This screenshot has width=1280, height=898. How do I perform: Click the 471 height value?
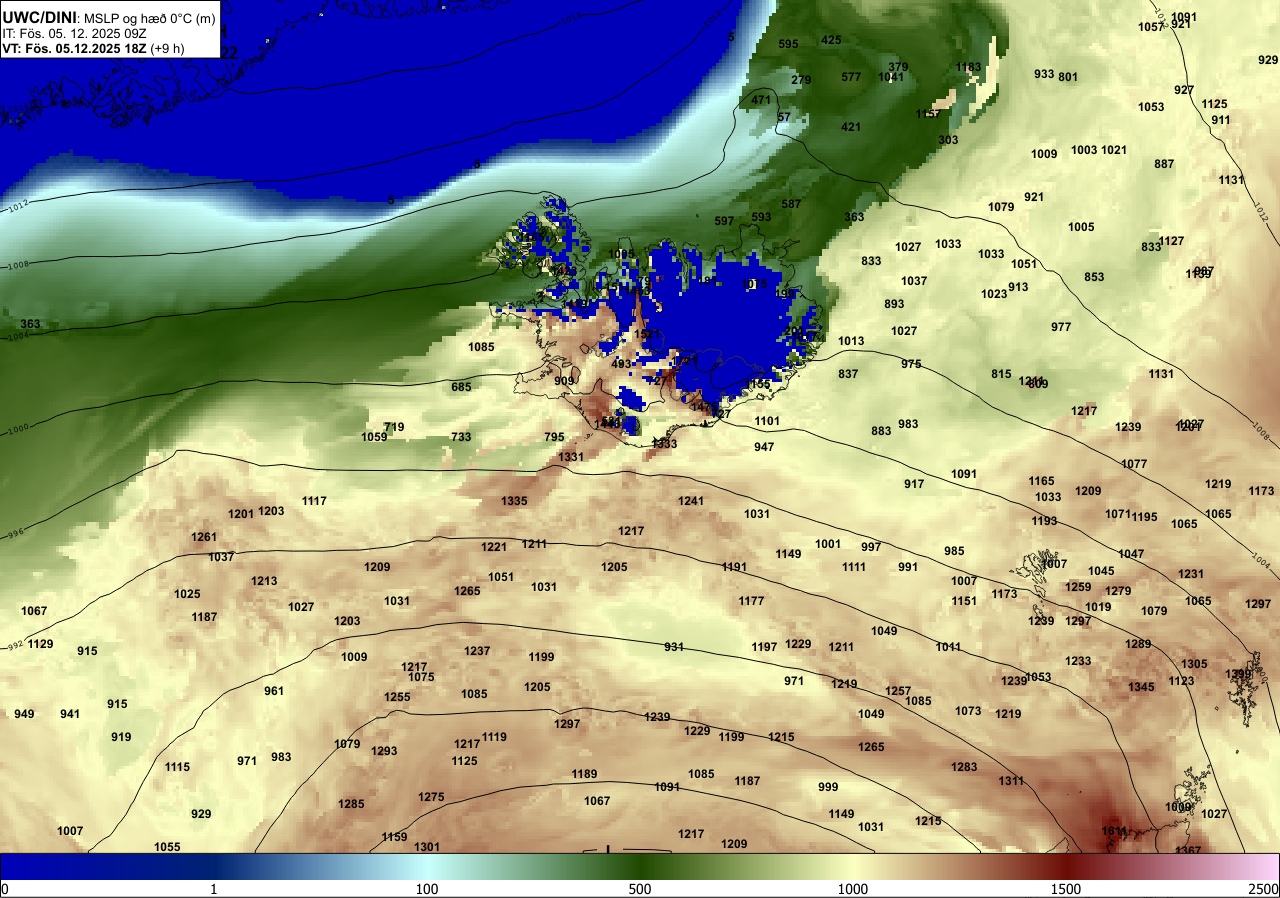coord(761,100)
